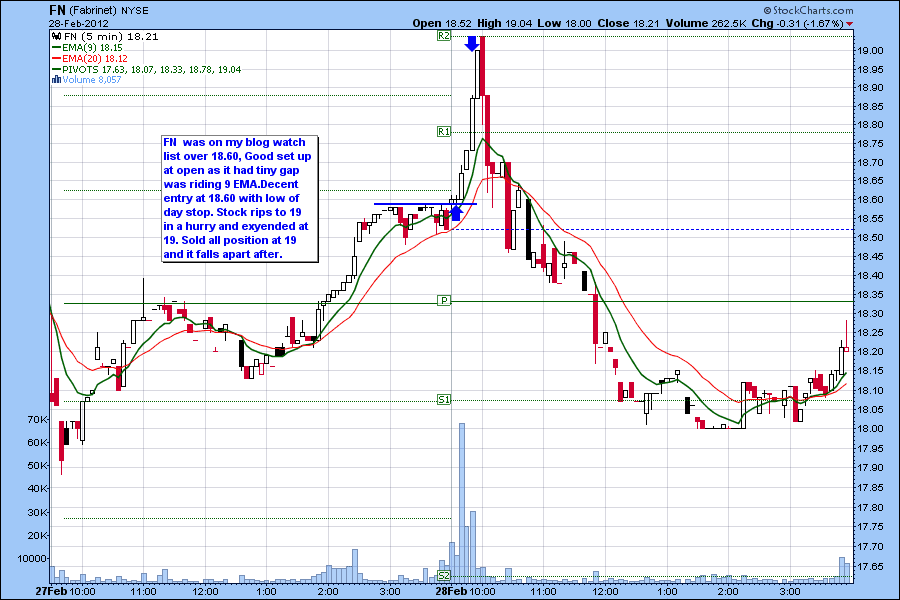Click the 17.80 price axis label

pos(871,508)
